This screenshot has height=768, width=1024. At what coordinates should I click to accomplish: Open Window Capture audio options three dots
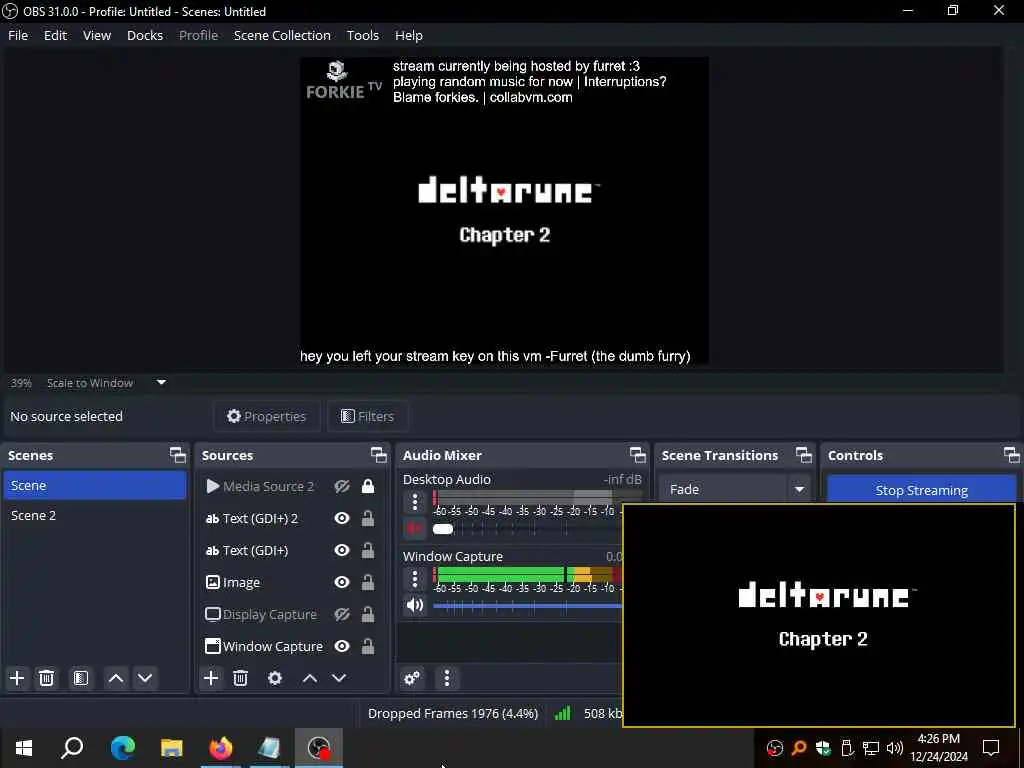[415, 579]
